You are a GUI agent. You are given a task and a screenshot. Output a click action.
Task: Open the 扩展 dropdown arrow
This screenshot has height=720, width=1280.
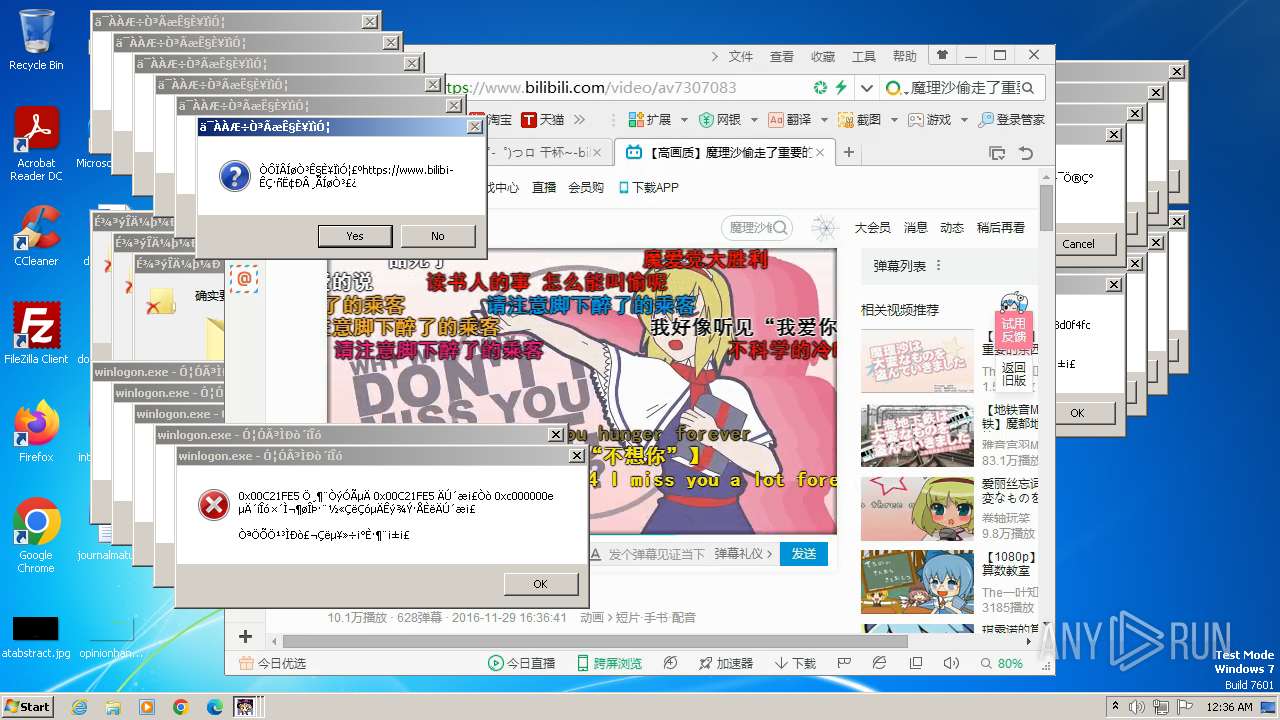point(685,120)
